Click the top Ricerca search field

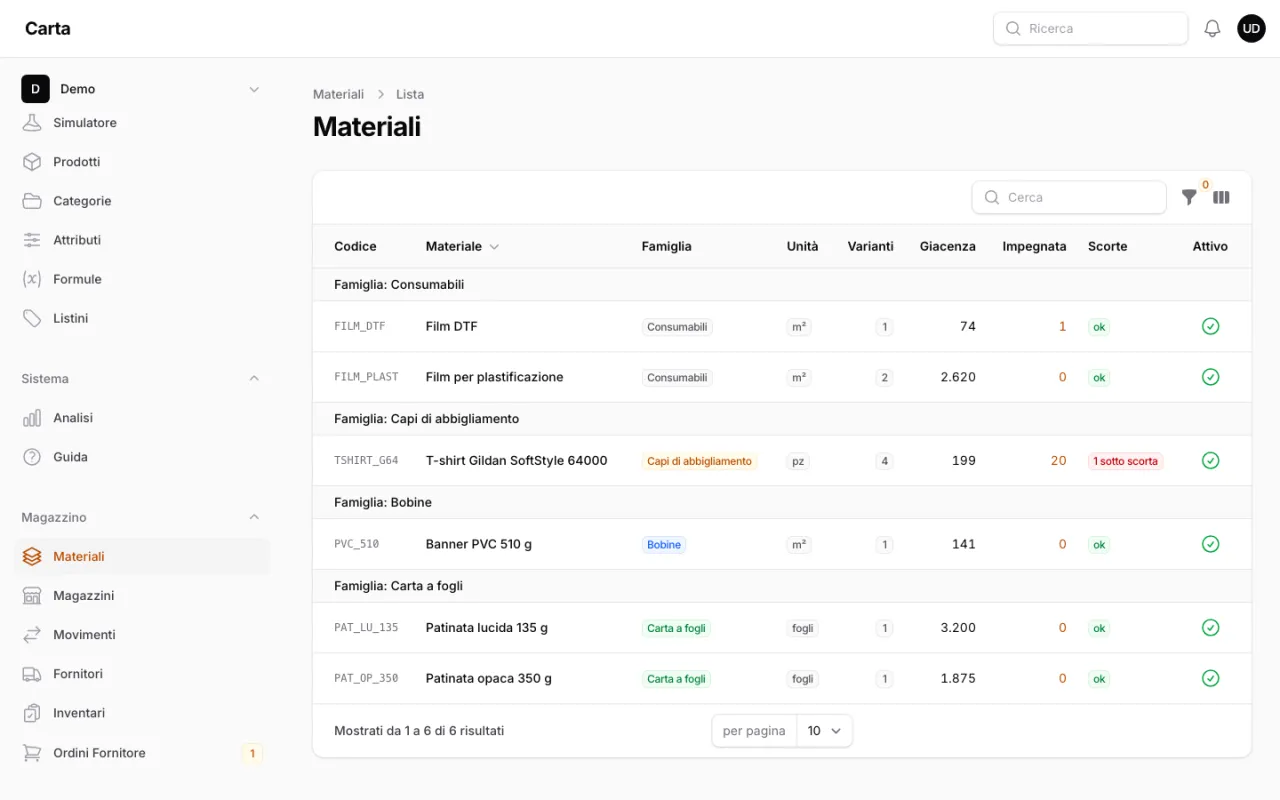pyautogui.click(x=1090, y=29)
